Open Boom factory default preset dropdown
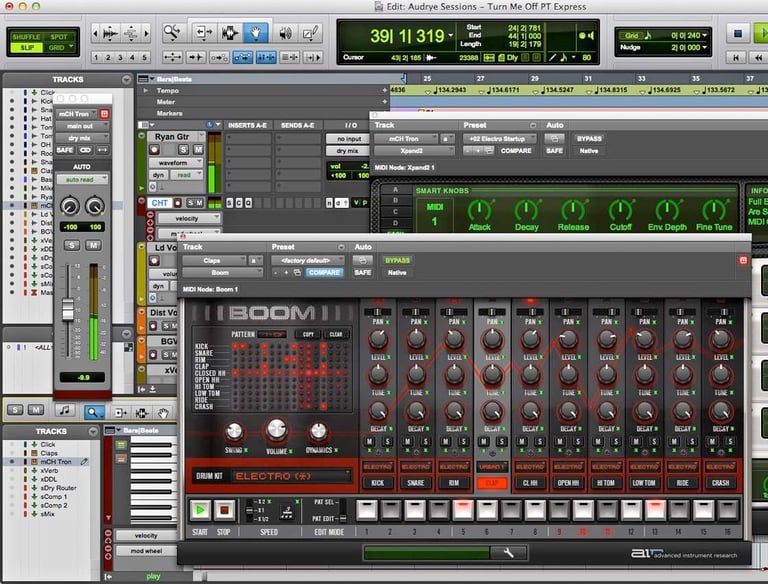This screenshot has height=584, width=768. [x=307, y=260]
